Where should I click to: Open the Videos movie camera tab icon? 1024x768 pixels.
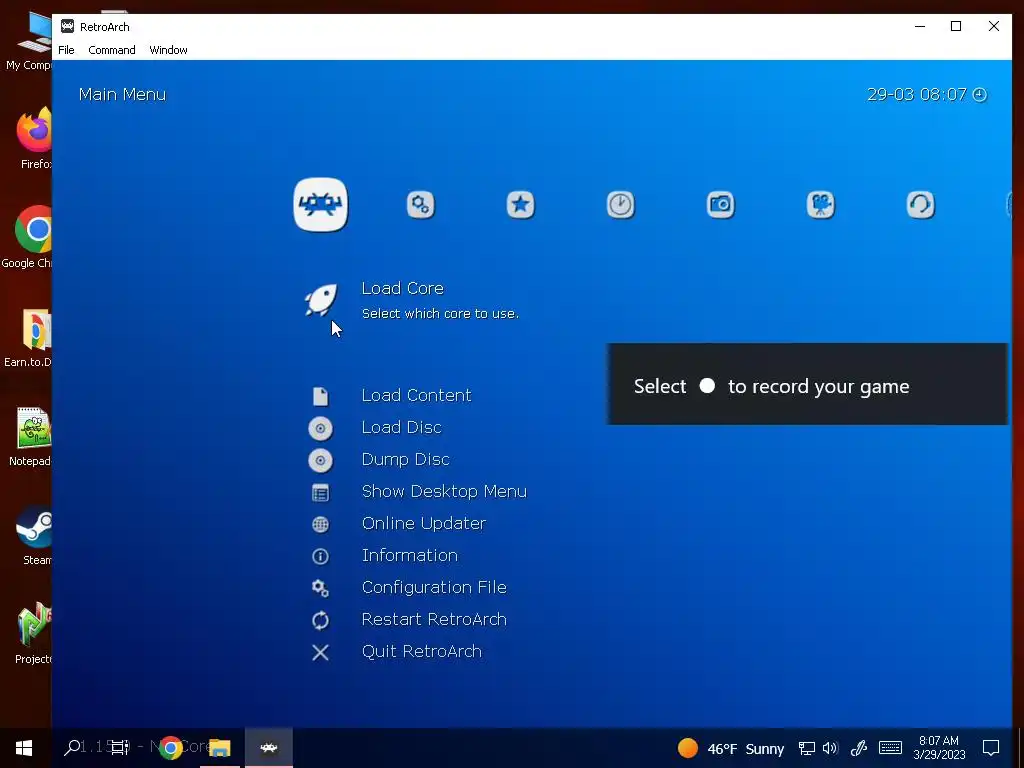point(820,205)
